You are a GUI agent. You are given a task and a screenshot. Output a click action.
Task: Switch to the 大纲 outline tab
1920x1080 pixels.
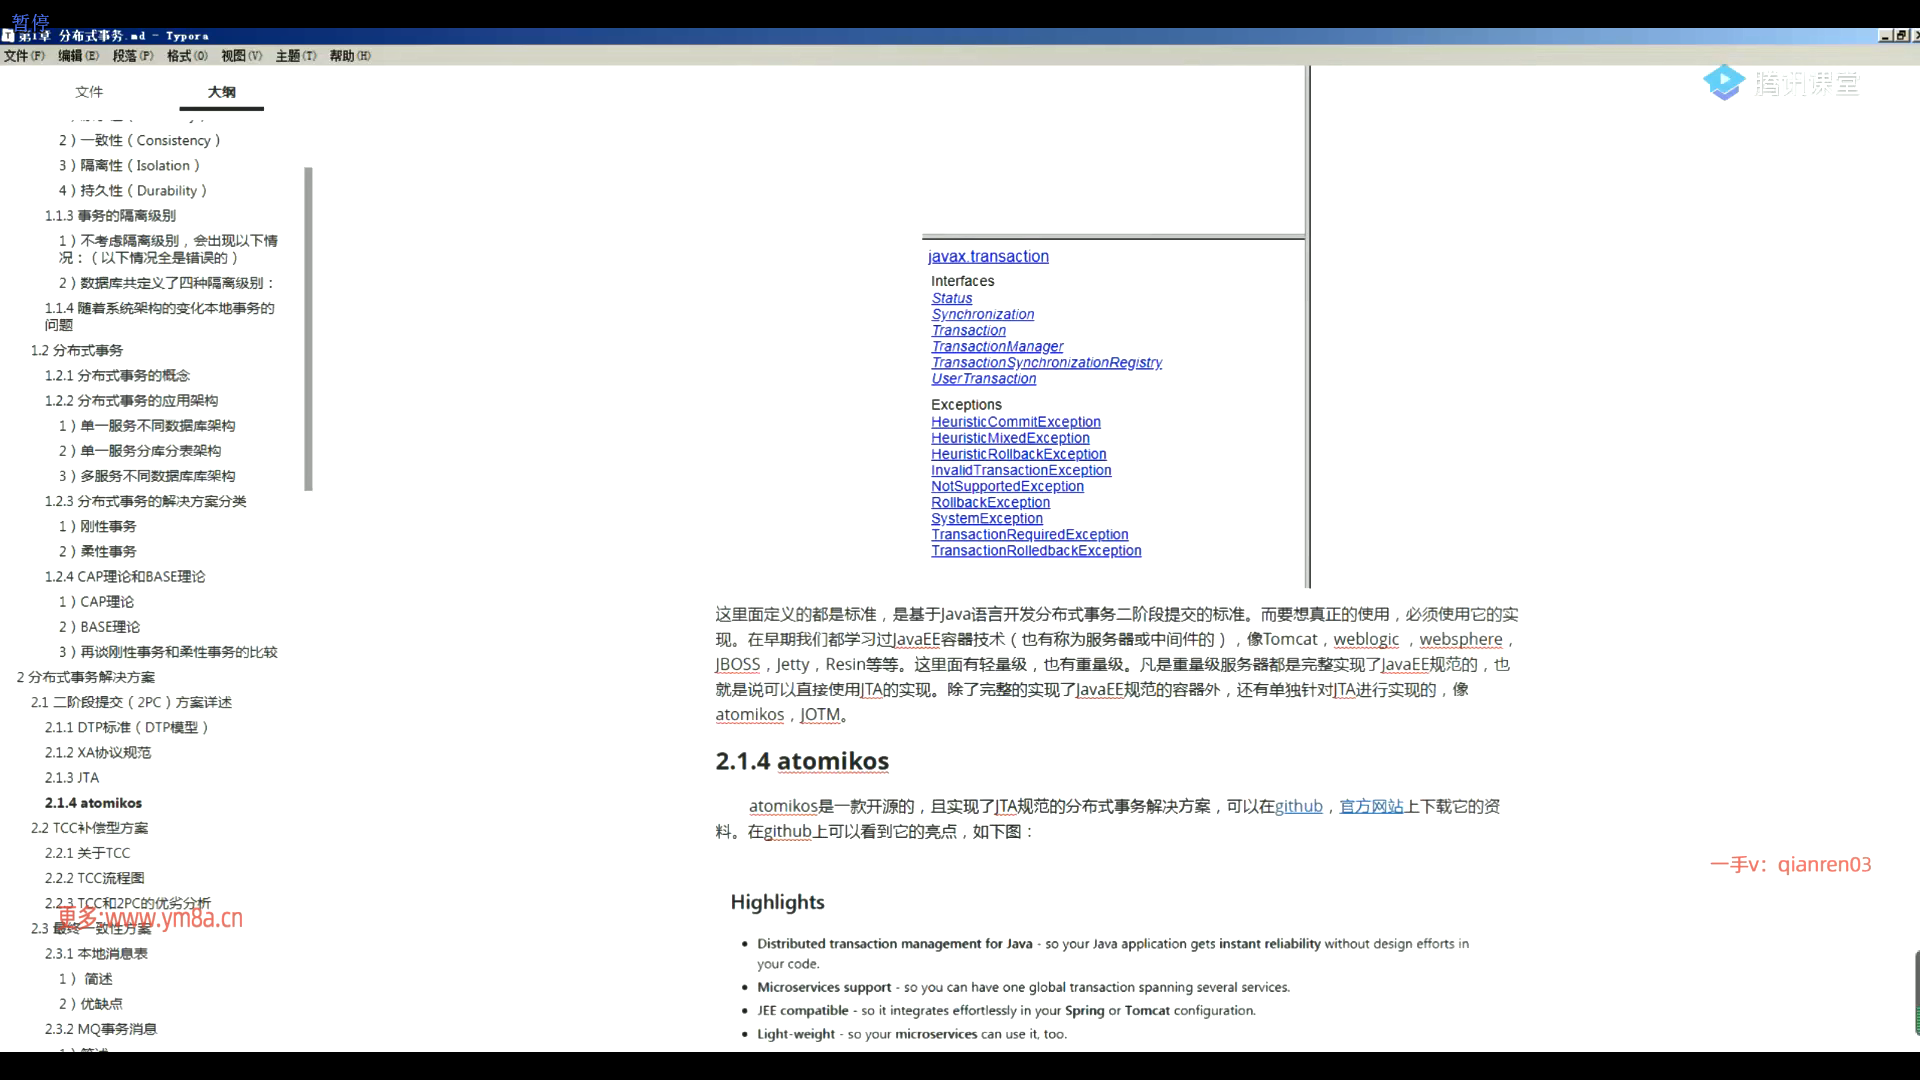(x=221, y=92)
